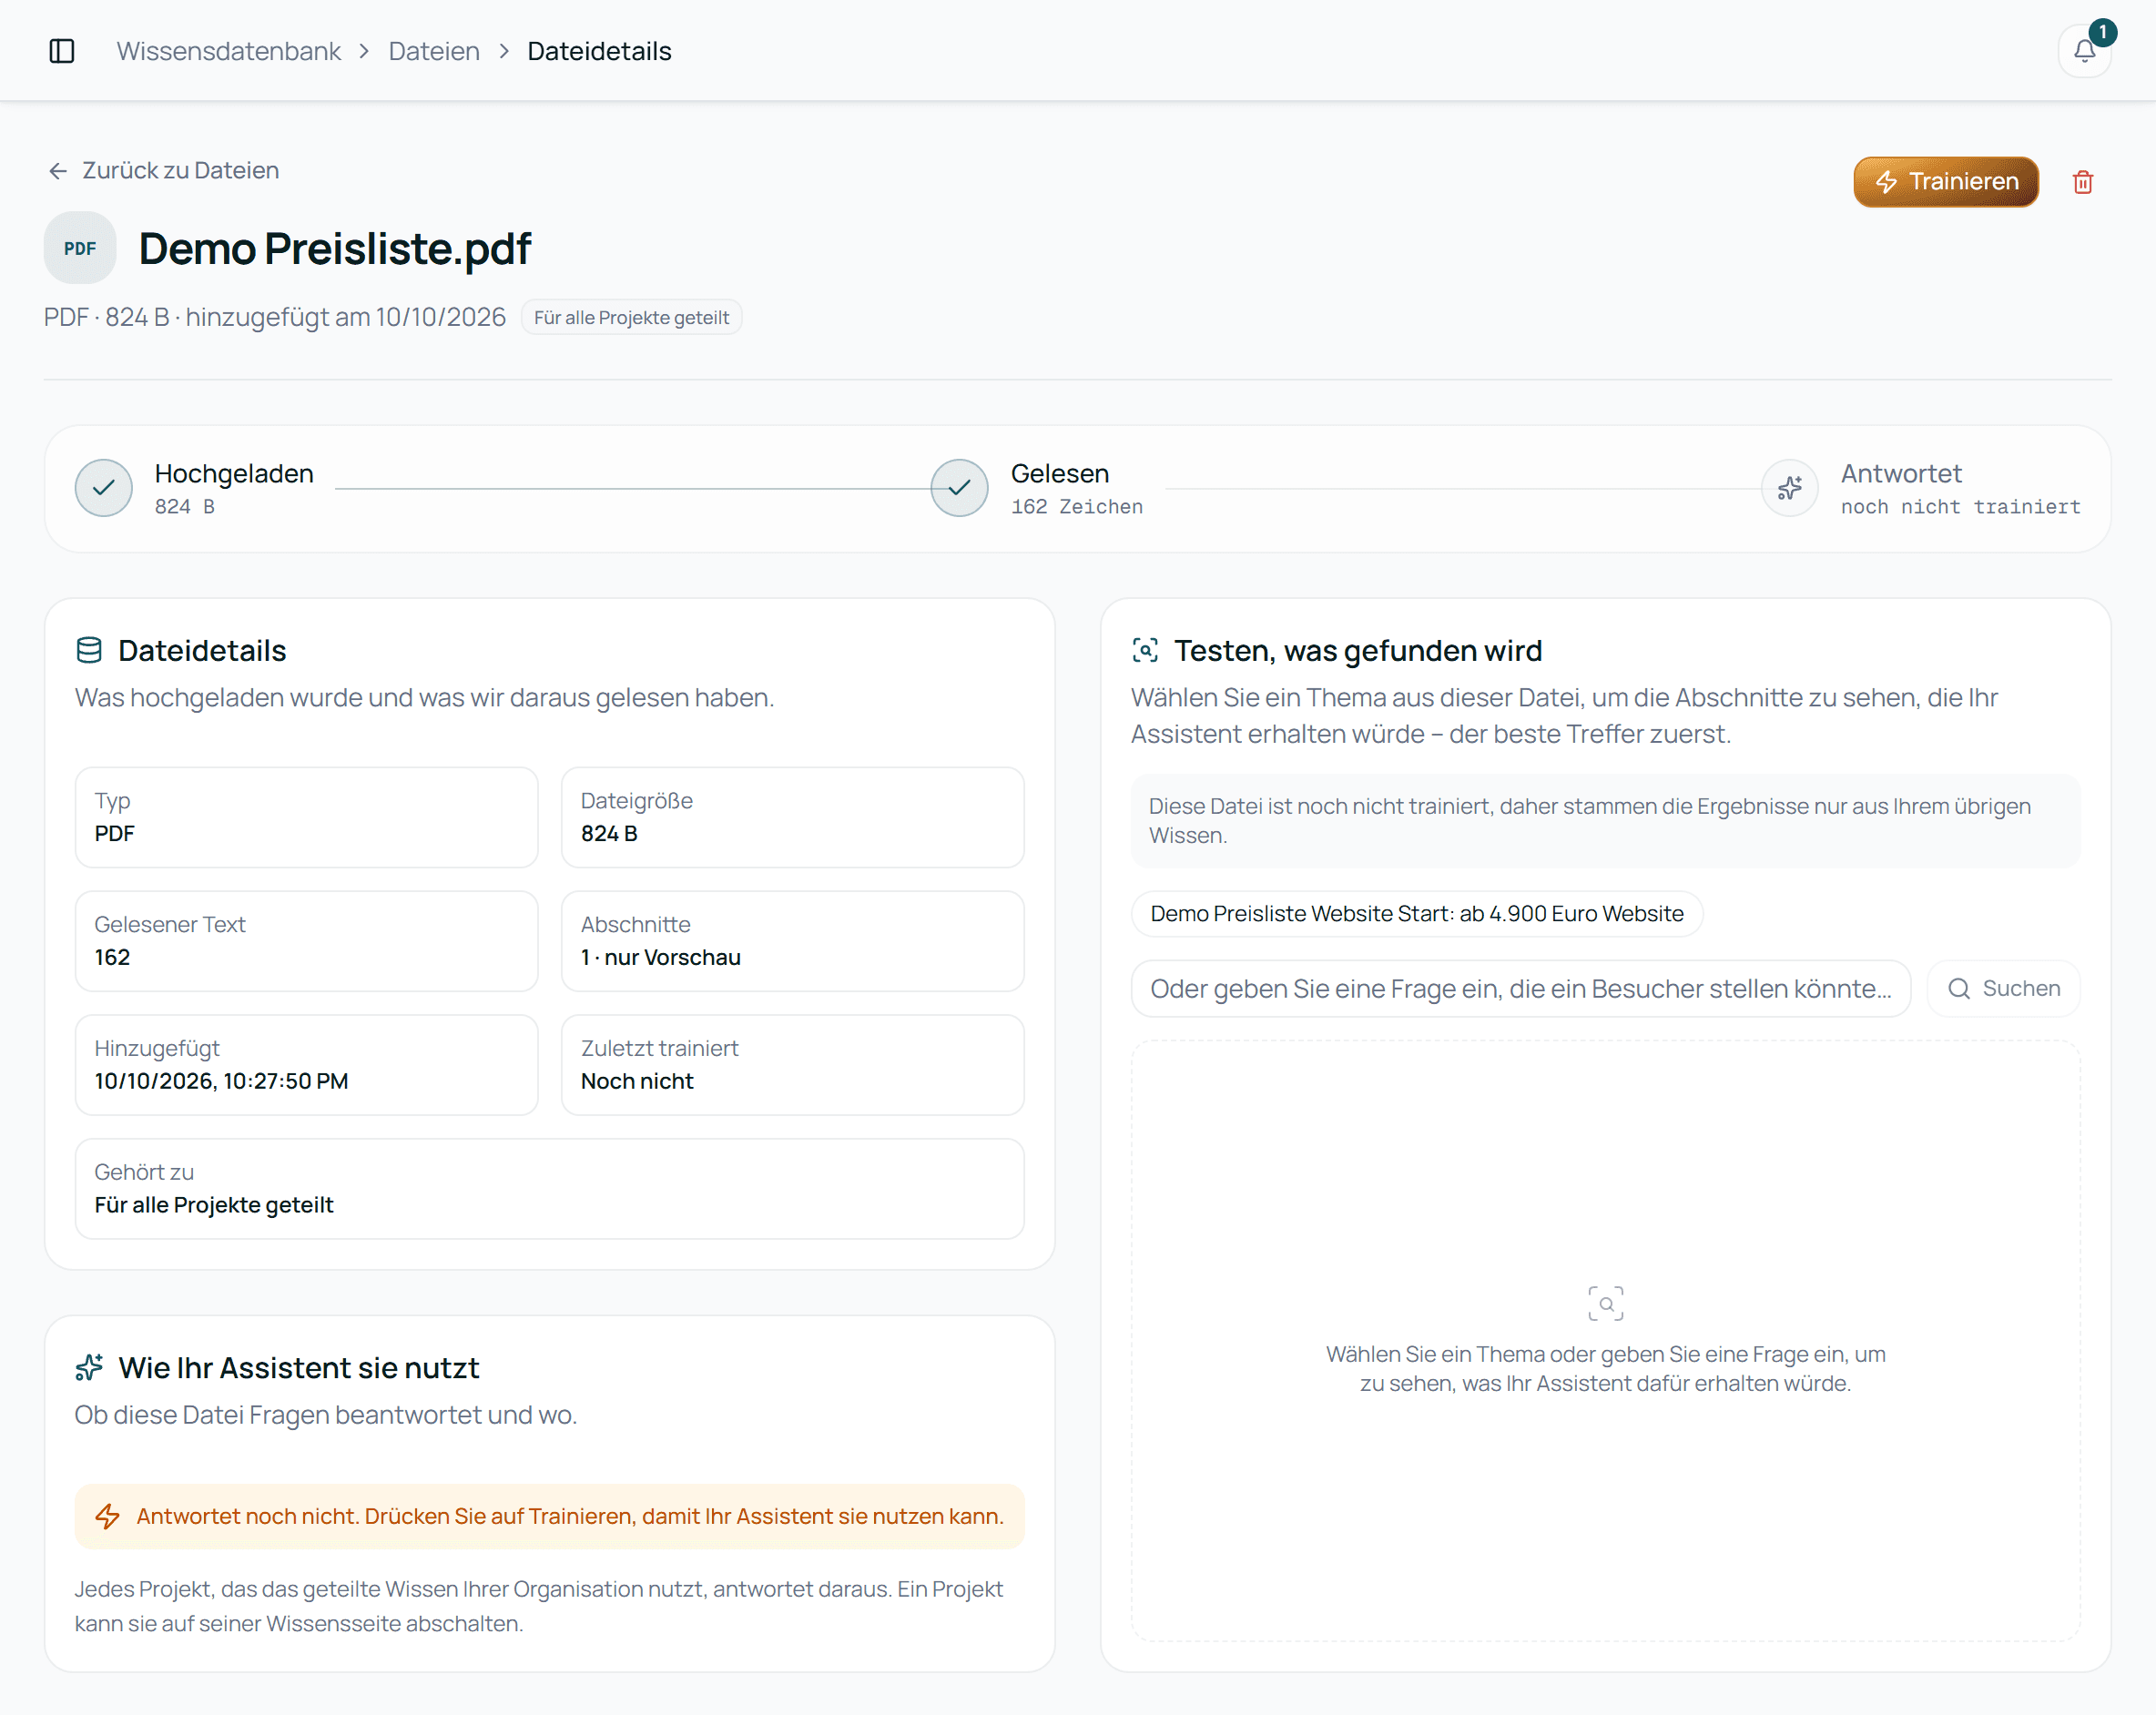The image size is (2156, 1715).
Task: Click the Gelesen checkmark step icon
Action: (959, 488)
